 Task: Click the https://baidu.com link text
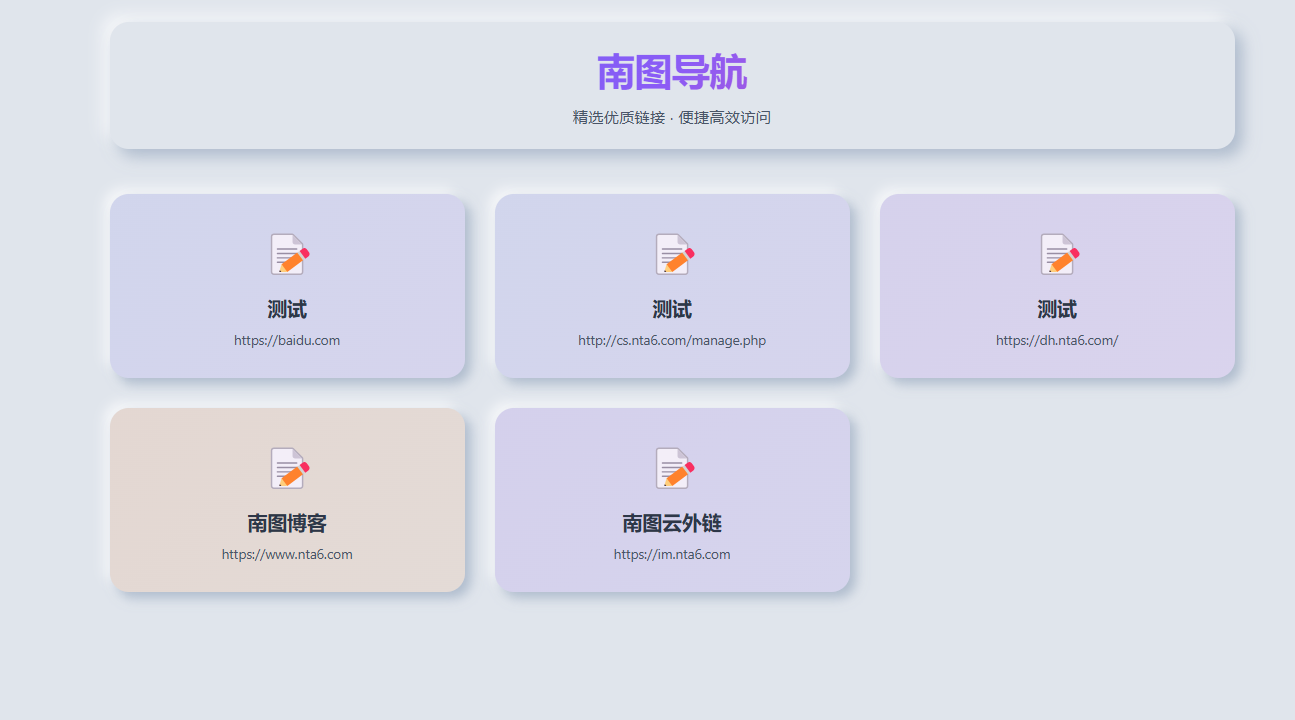pos(288,340)
